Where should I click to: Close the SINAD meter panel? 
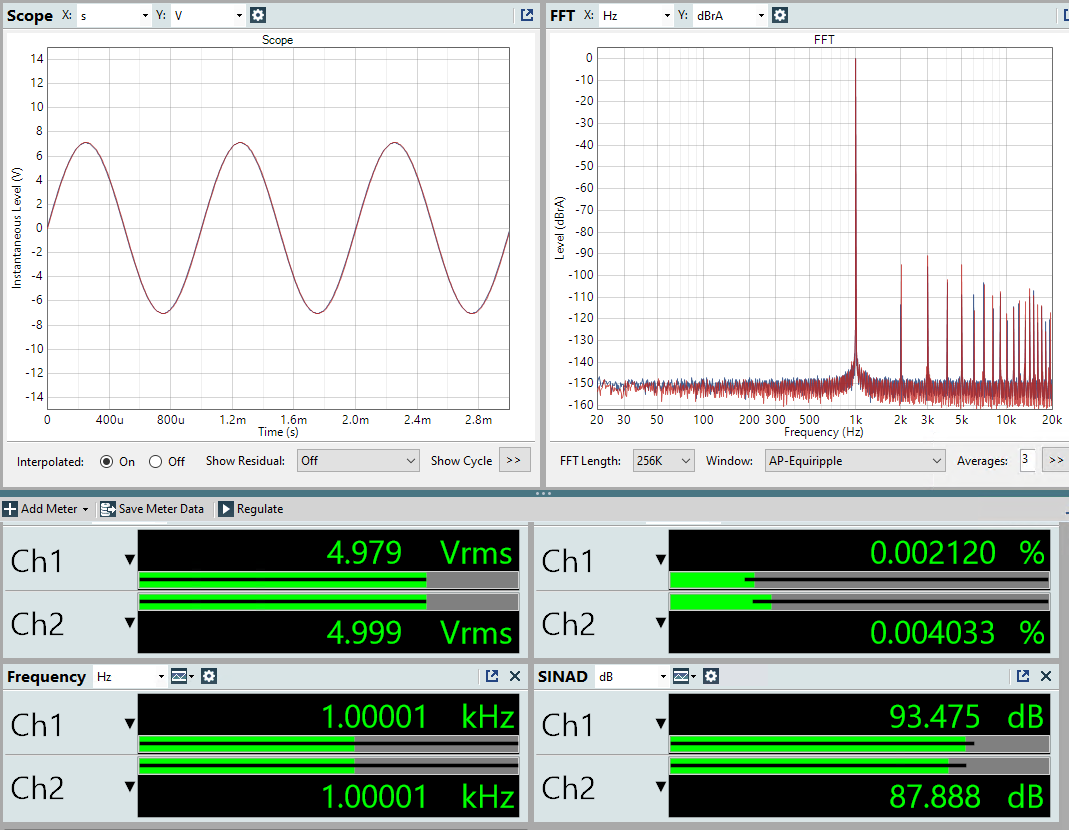point(1046,676)
